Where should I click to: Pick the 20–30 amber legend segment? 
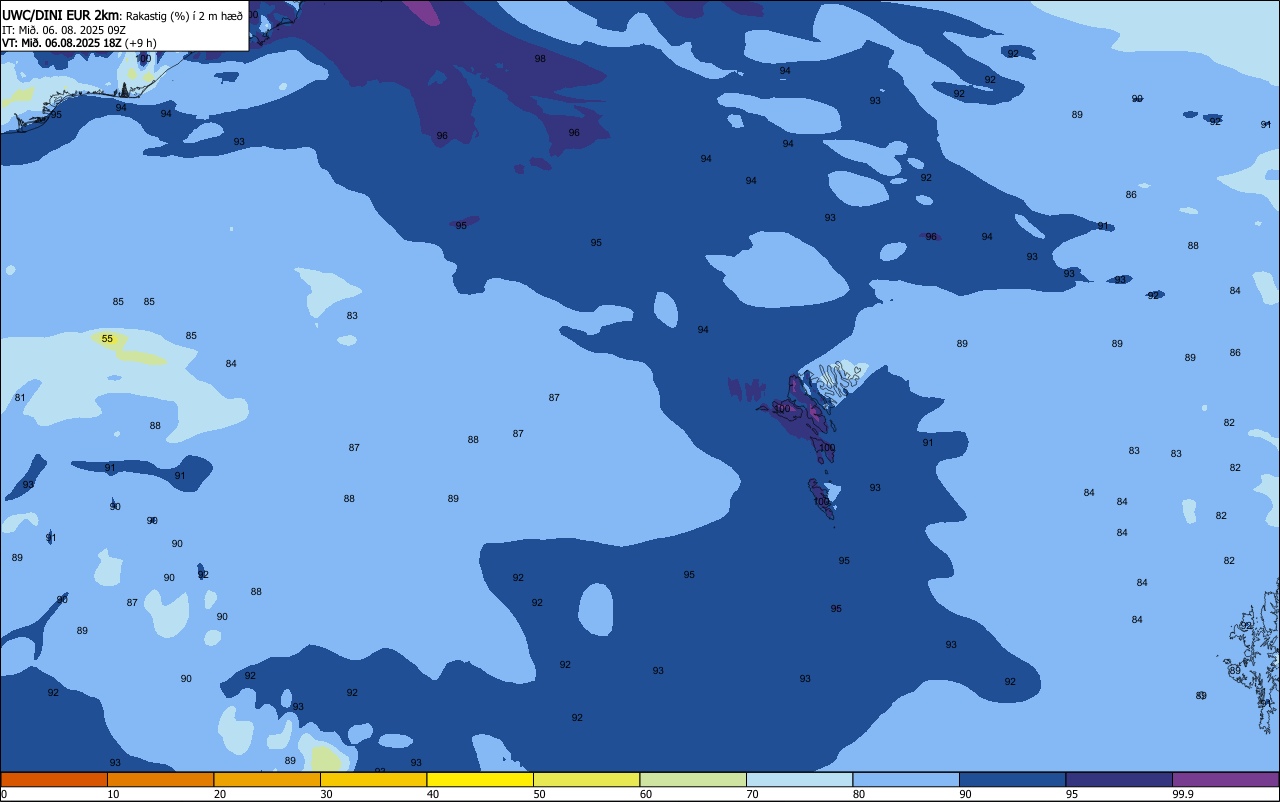[x=267, y=779]
